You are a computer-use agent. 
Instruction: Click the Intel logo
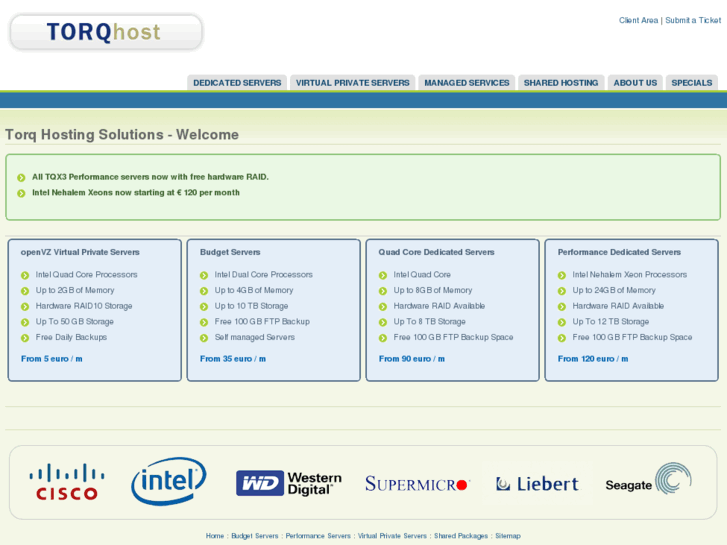click(169, 481)
